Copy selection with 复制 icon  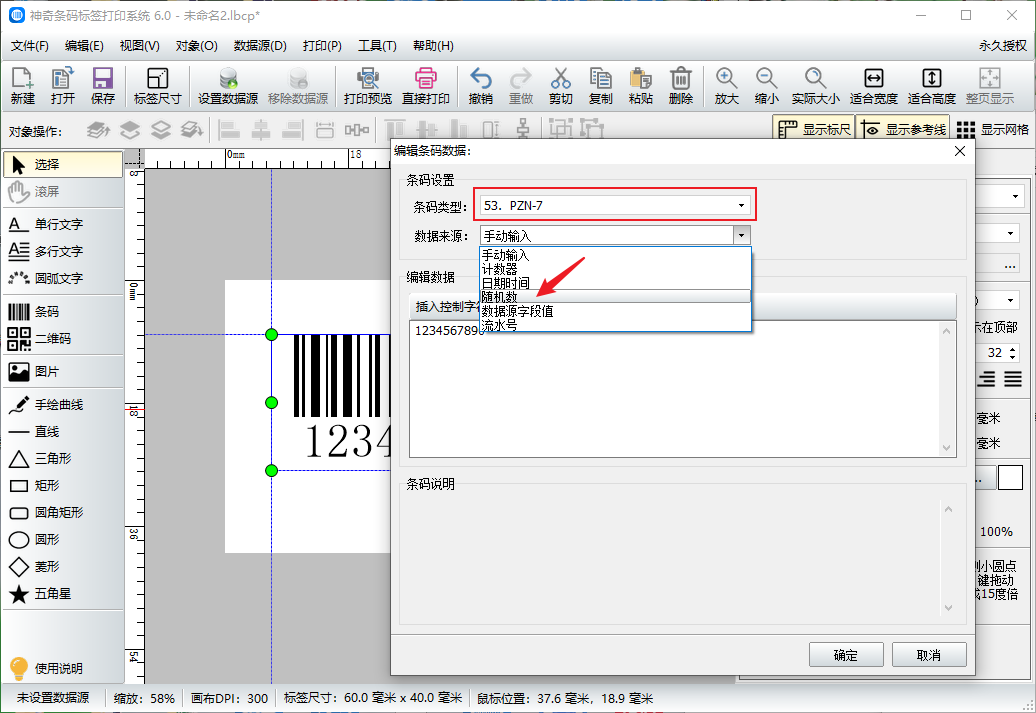tap(601, 86)
